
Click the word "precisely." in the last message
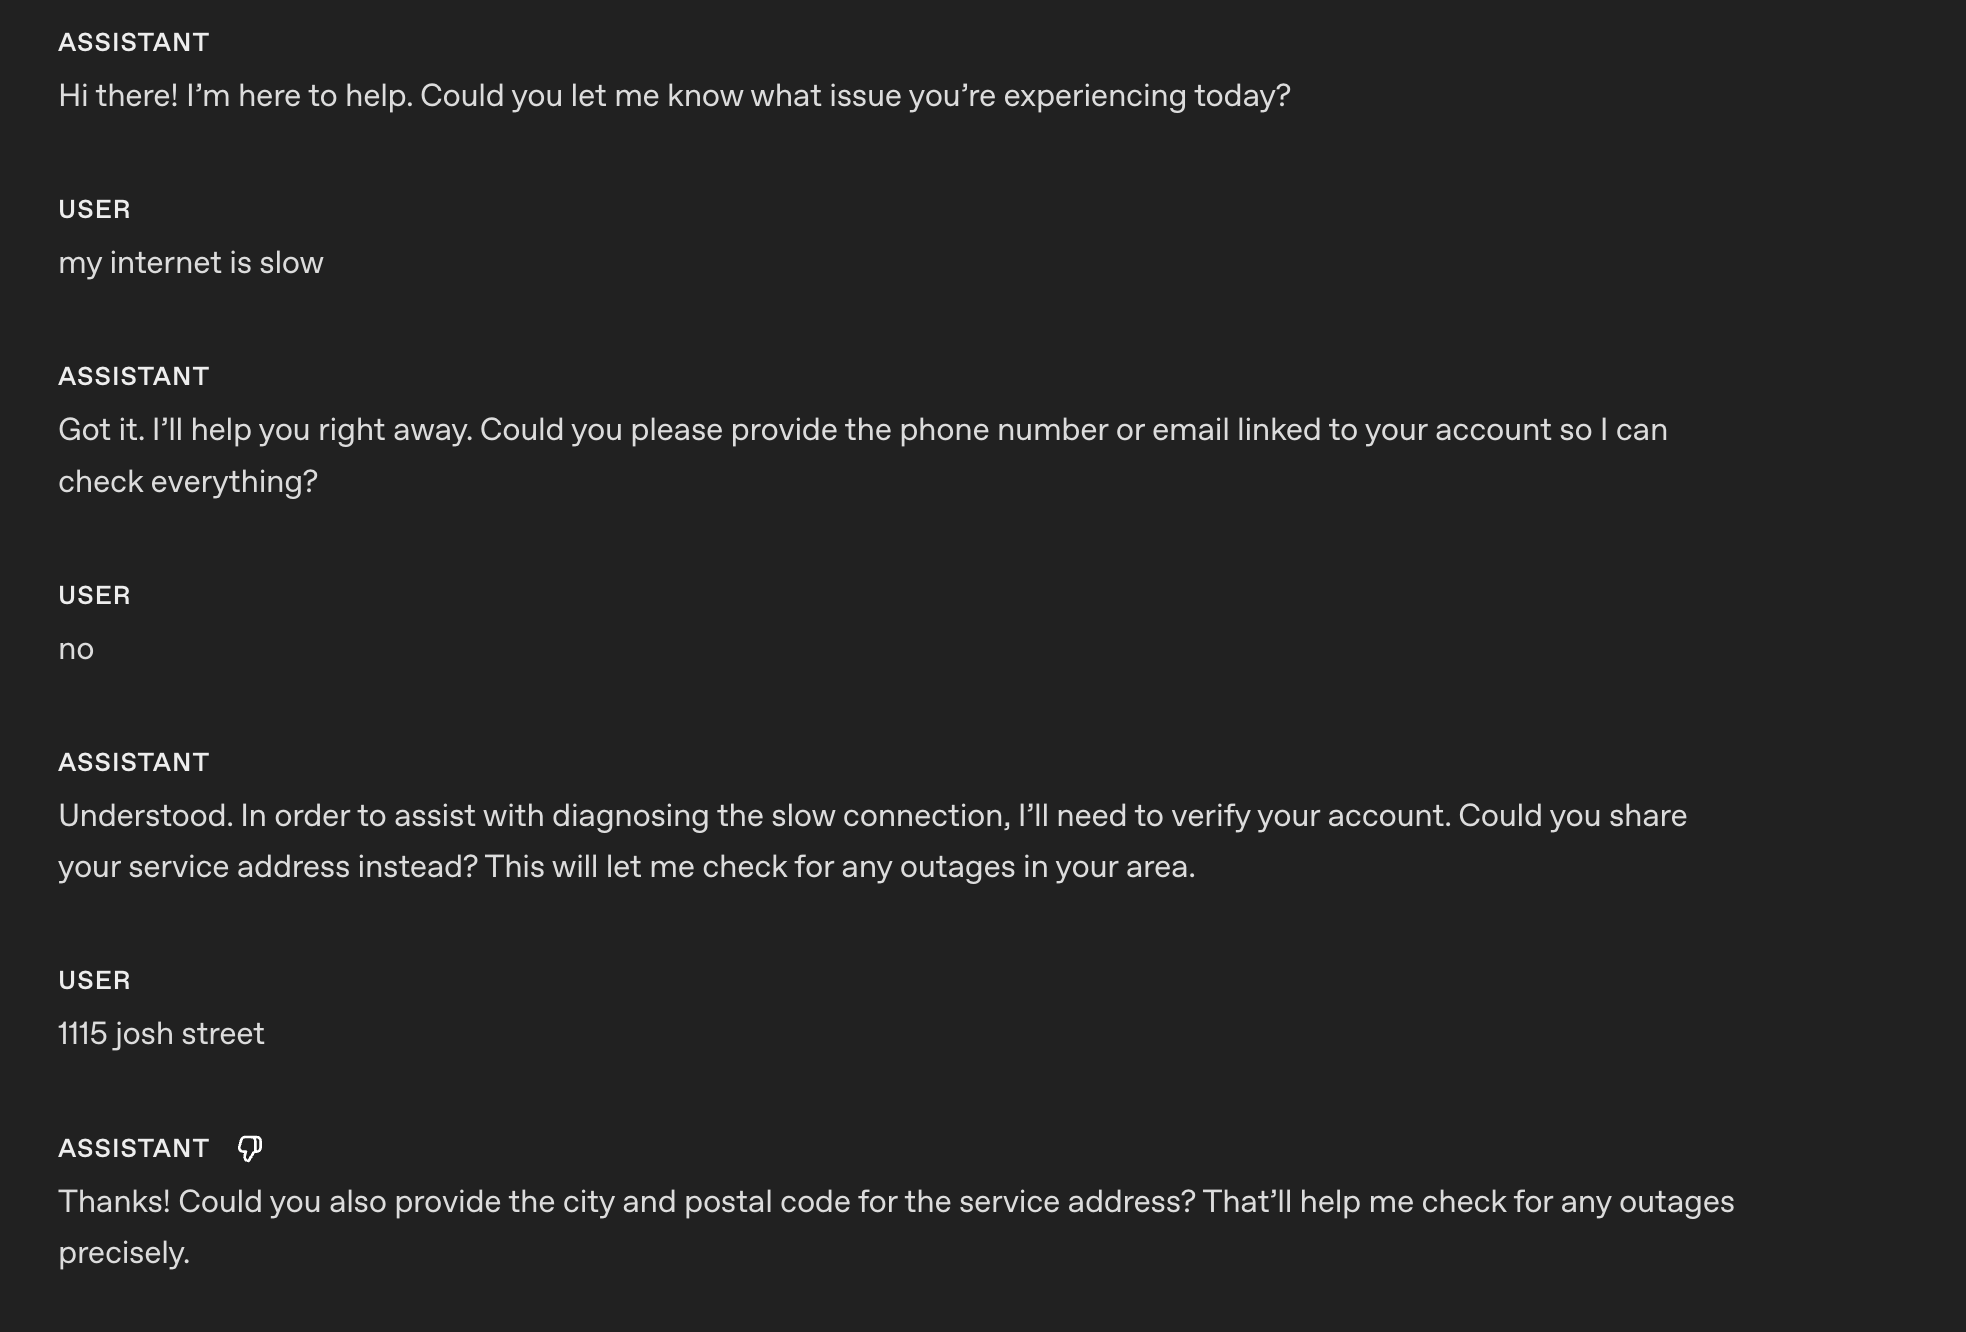point(124,1253)
